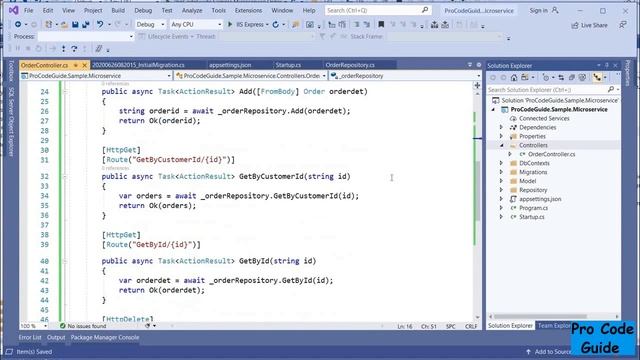Undo the last action
The image size is (640, 360).
point(100,24)
